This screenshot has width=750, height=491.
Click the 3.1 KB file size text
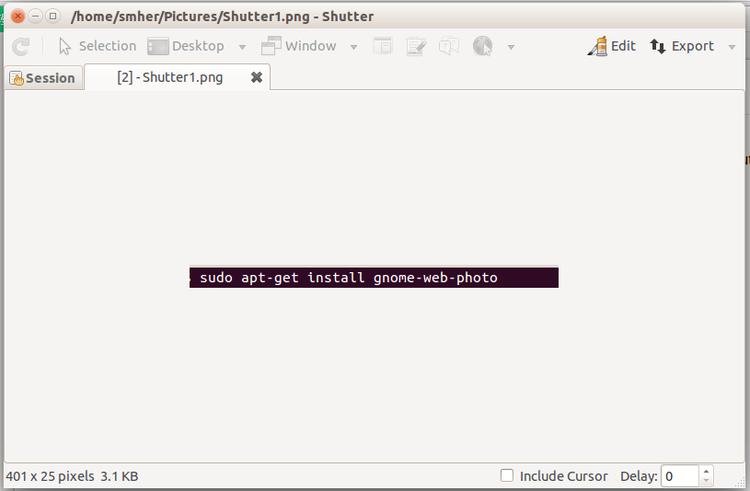119,476
